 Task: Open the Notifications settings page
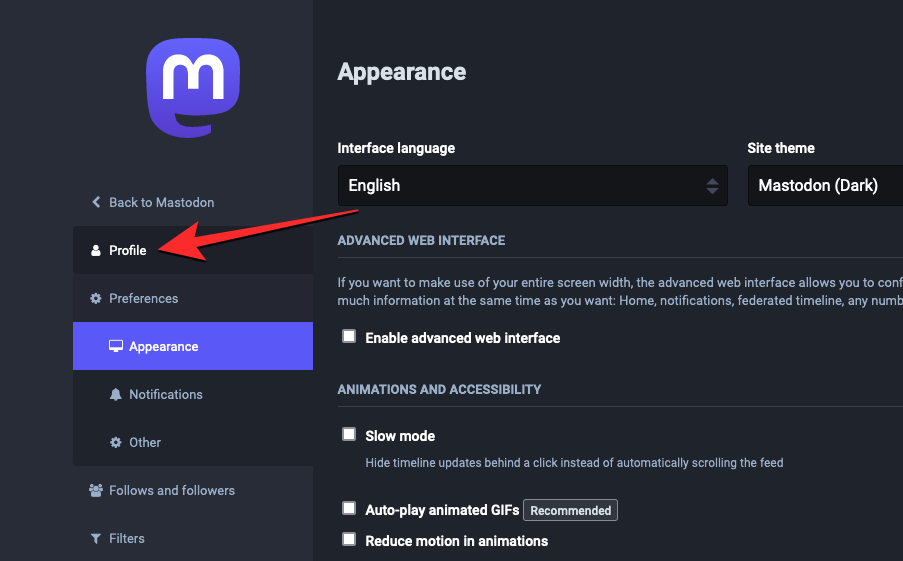point(166,395)
